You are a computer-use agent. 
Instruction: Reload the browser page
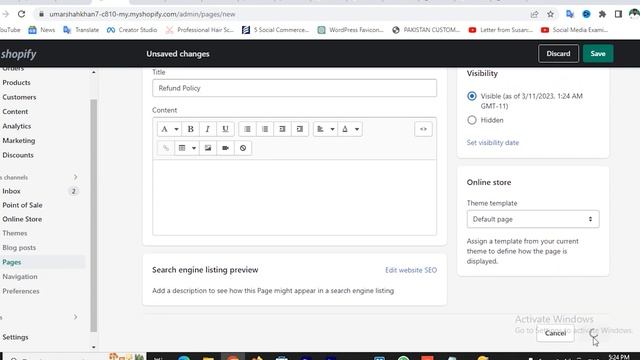coord(21,14)
